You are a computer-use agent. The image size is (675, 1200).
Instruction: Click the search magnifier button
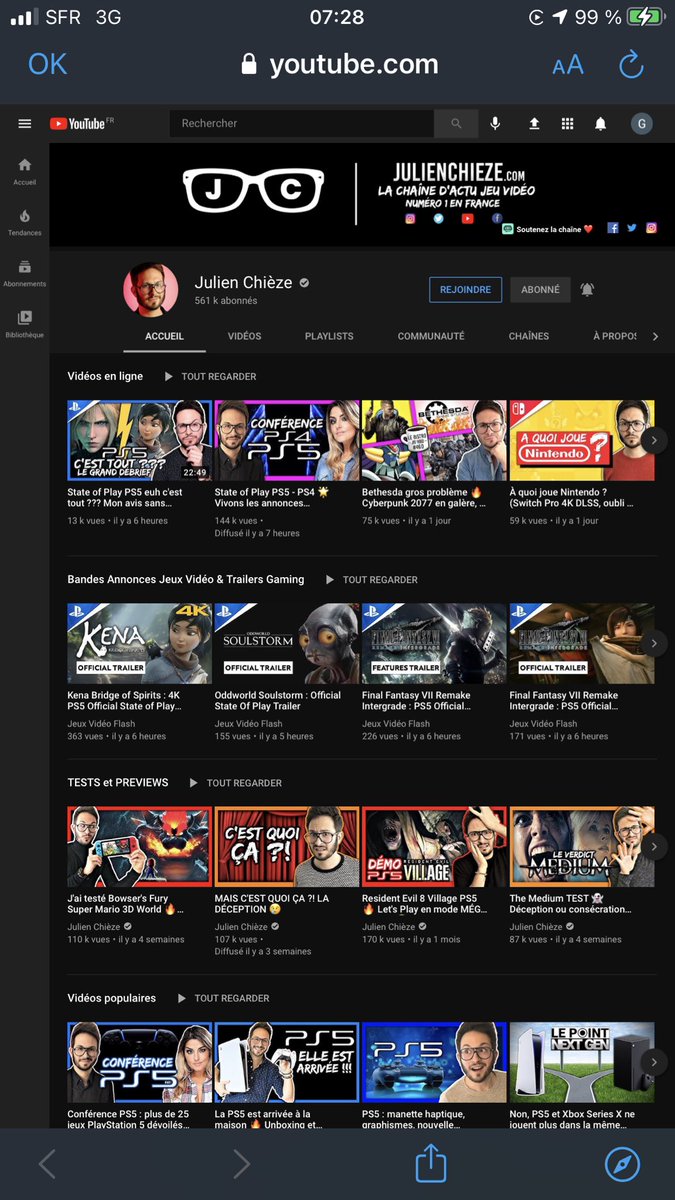pos(457,123)
